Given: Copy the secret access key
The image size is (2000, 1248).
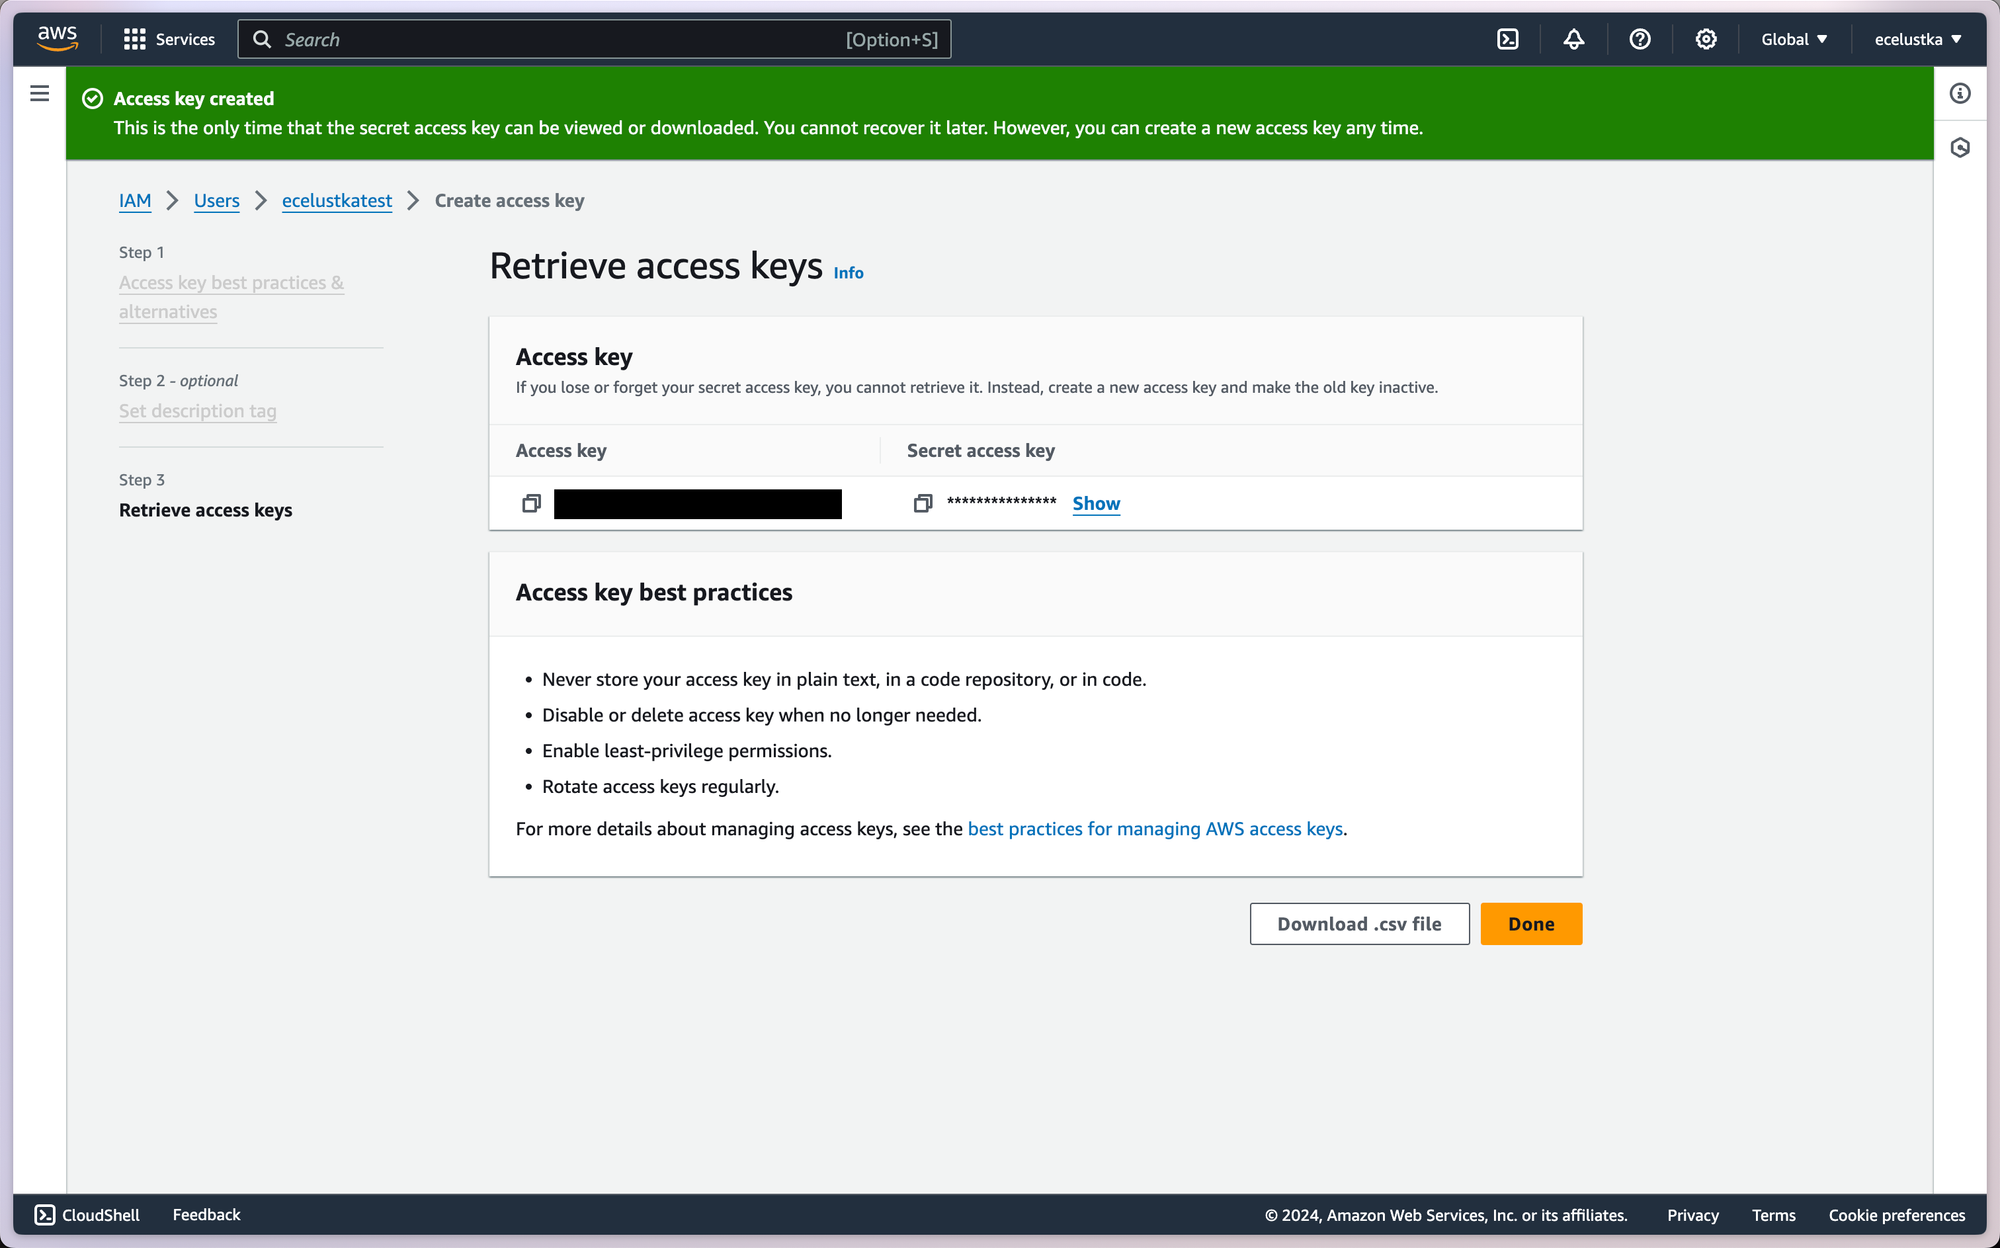Looking at the screenshot, I should coord(922,504).
